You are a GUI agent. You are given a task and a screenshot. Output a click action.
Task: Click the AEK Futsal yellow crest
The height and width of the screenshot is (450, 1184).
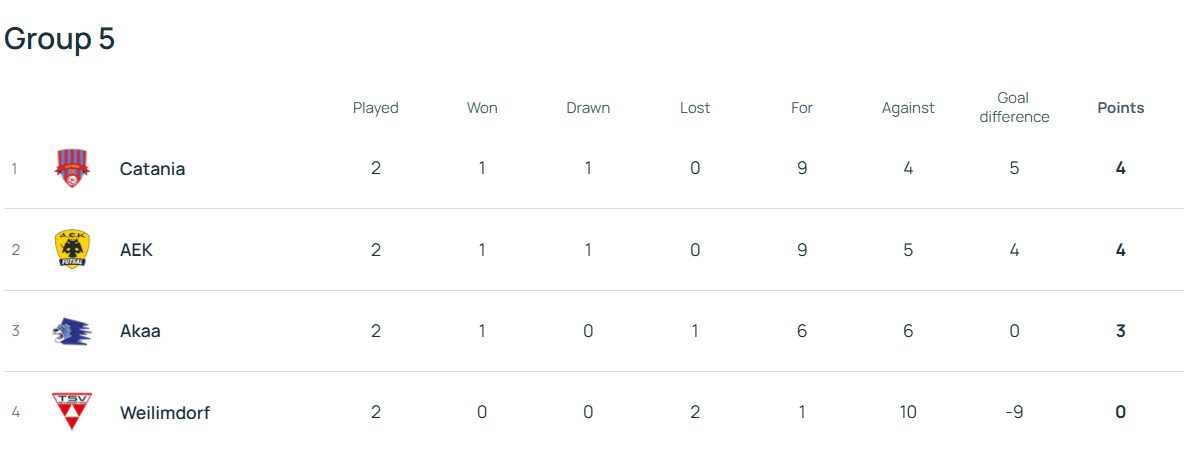(x=71, y=249)
